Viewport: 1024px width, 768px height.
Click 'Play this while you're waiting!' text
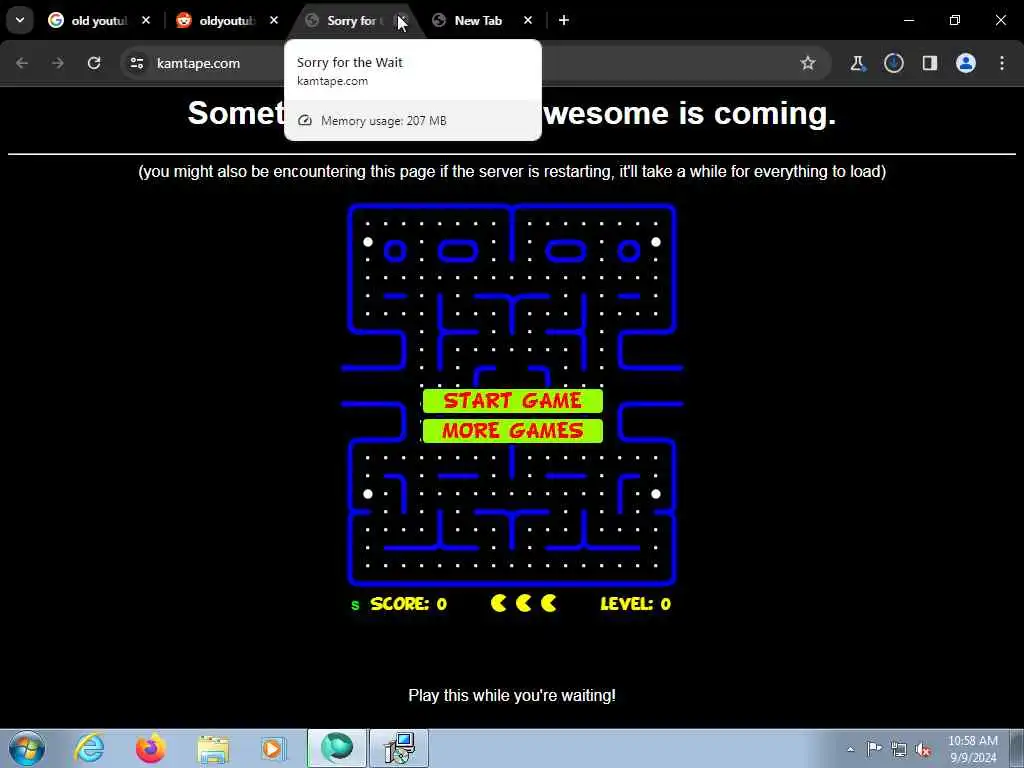512,696
